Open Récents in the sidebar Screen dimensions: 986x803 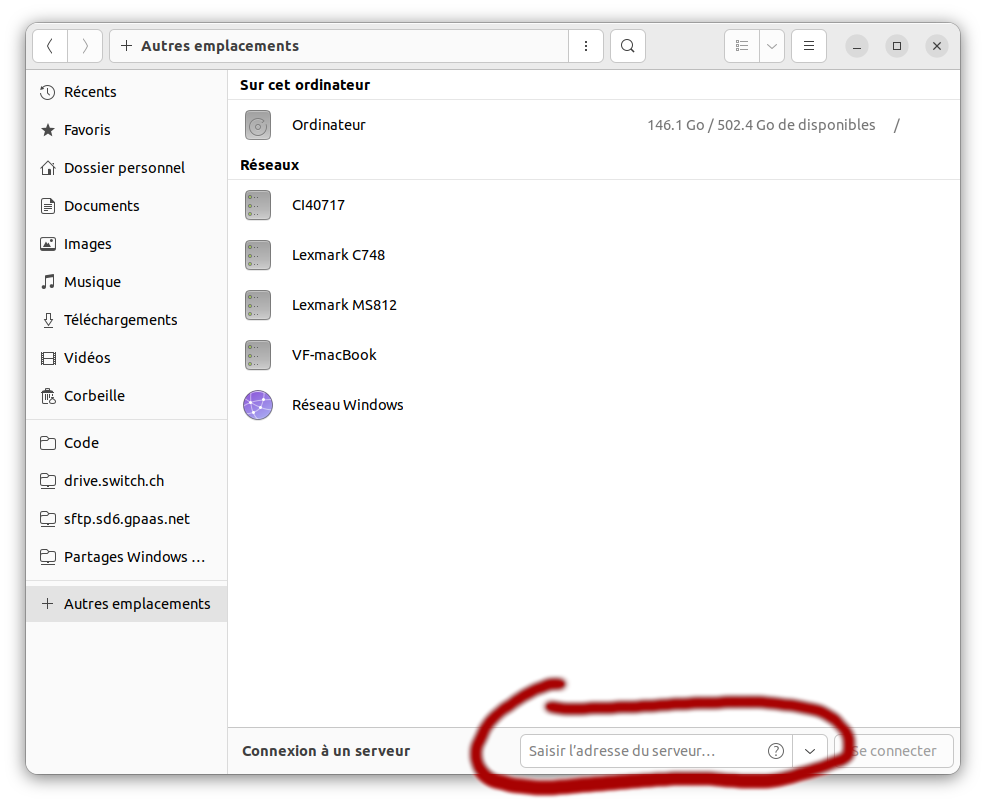pos(90,92)
